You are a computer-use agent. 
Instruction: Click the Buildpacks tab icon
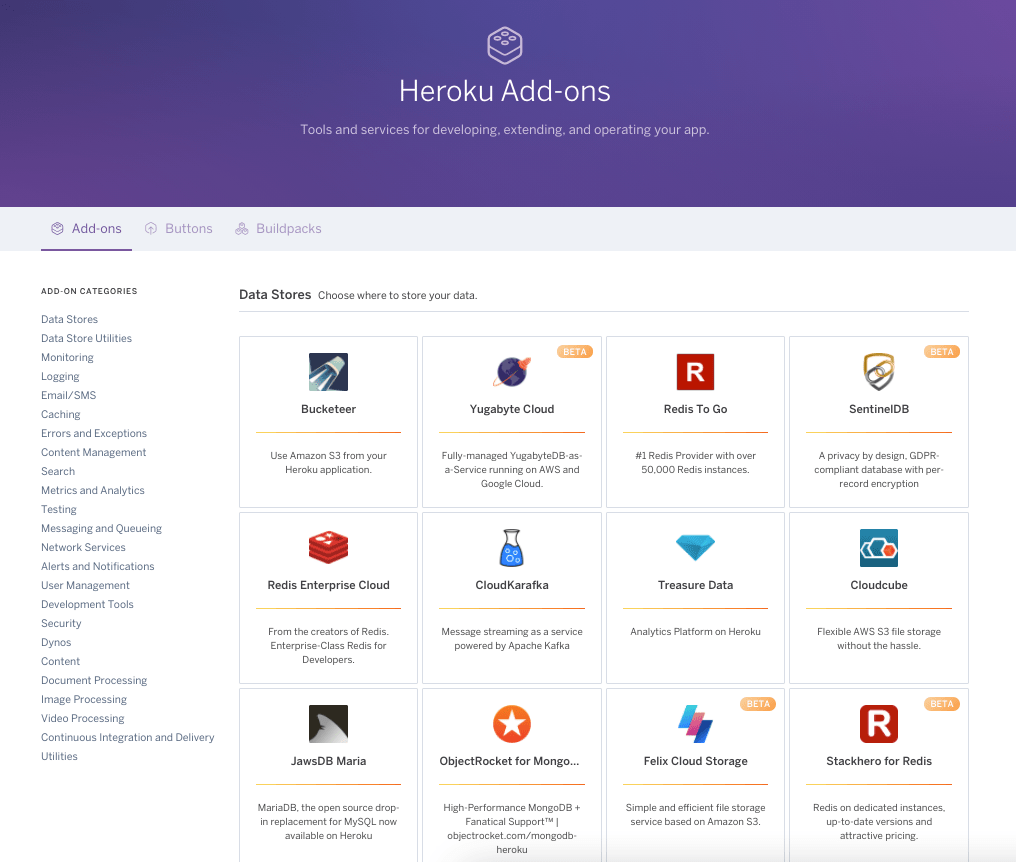[242, 228]
